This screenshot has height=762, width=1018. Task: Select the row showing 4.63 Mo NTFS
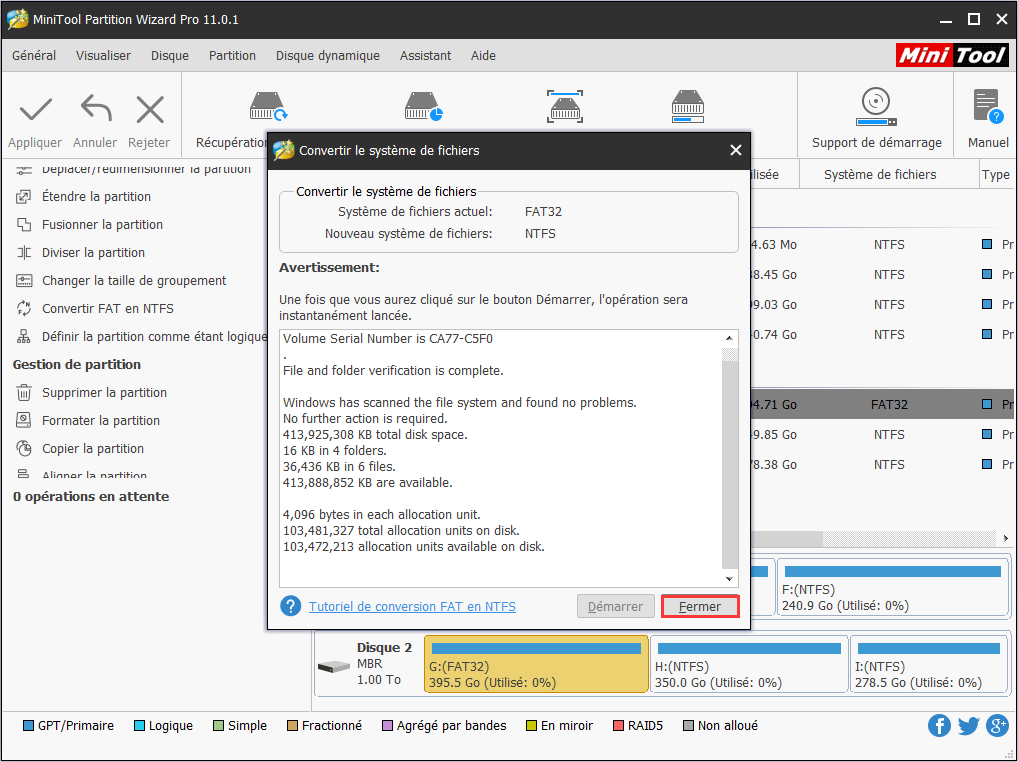(x=882, y=245)
